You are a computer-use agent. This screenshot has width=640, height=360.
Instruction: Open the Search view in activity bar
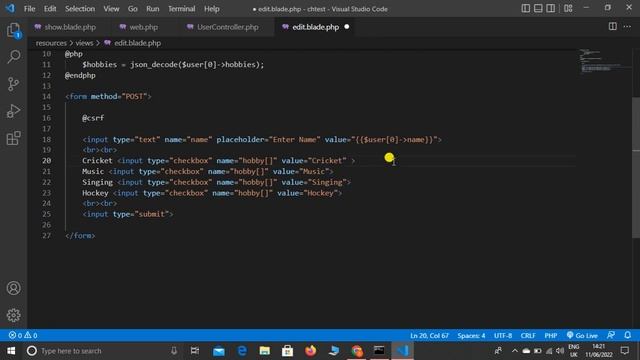click(x=13, y=57)
